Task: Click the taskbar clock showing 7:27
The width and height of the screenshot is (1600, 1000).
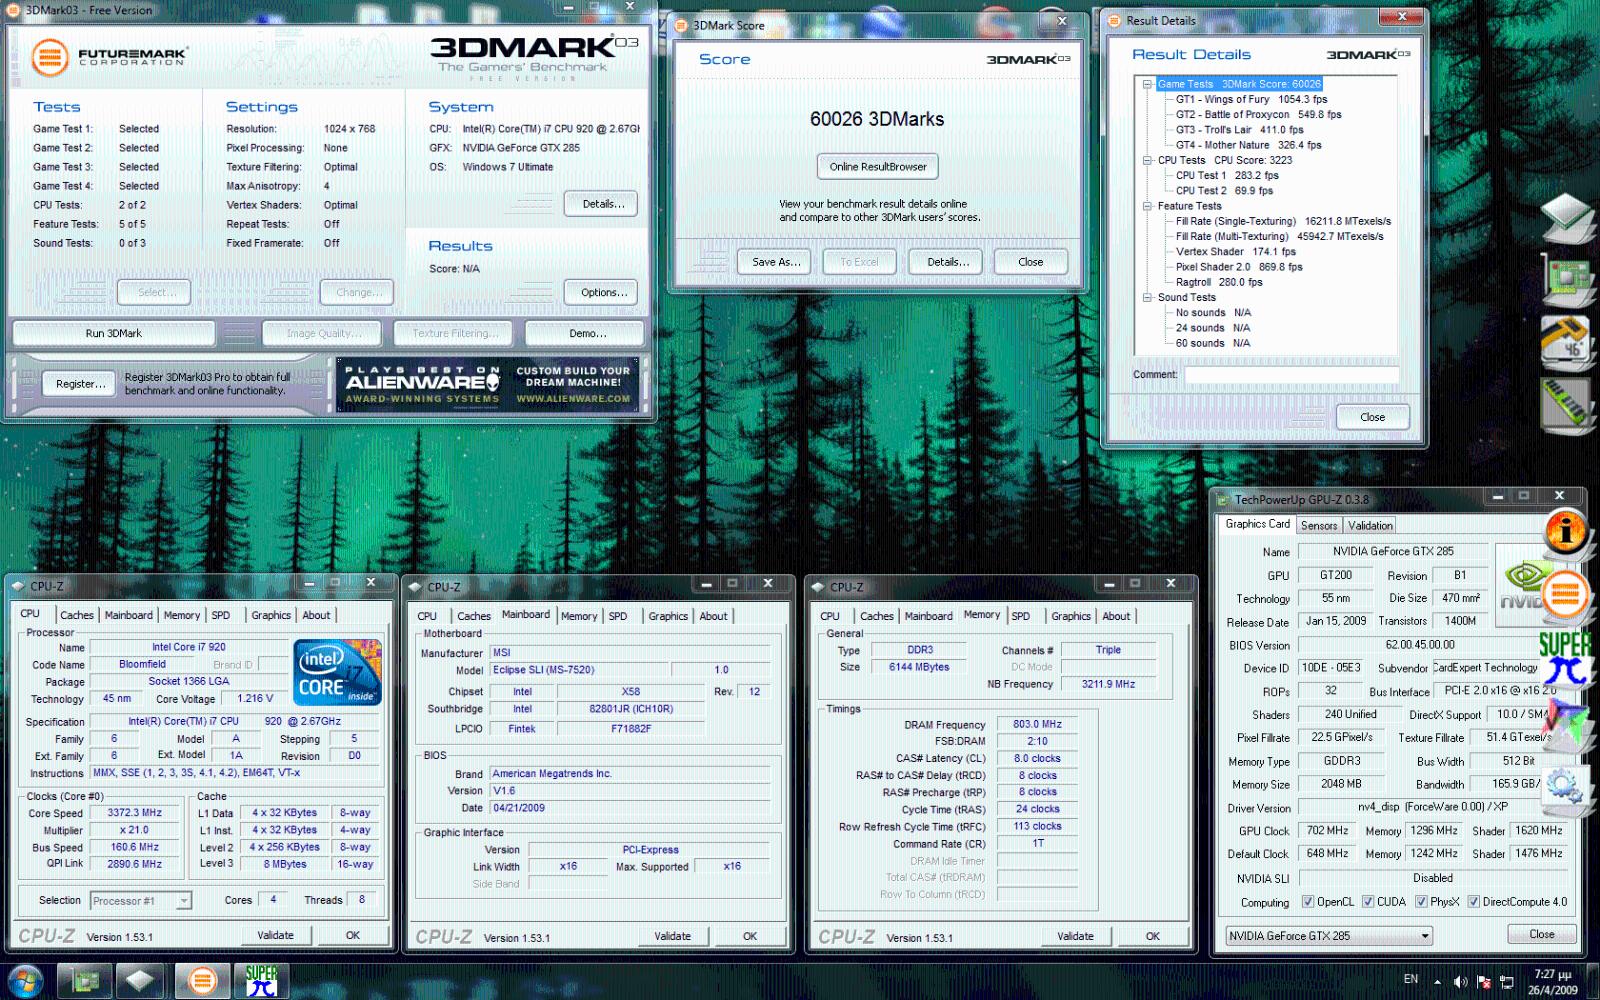Action: click(1552, 982)
